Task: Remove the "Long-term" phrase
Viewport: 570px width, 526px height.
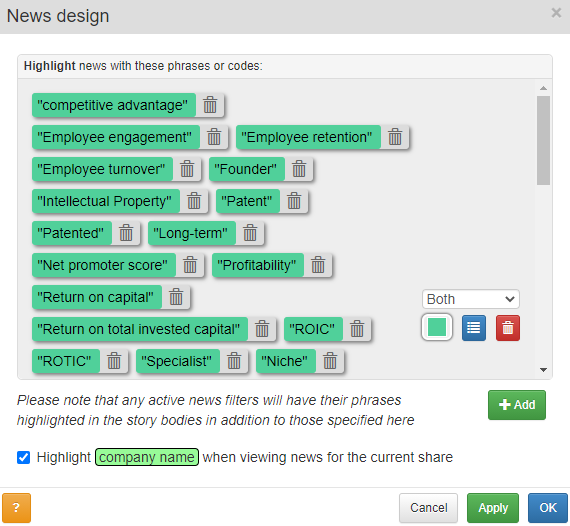Action: pos(250,233)
